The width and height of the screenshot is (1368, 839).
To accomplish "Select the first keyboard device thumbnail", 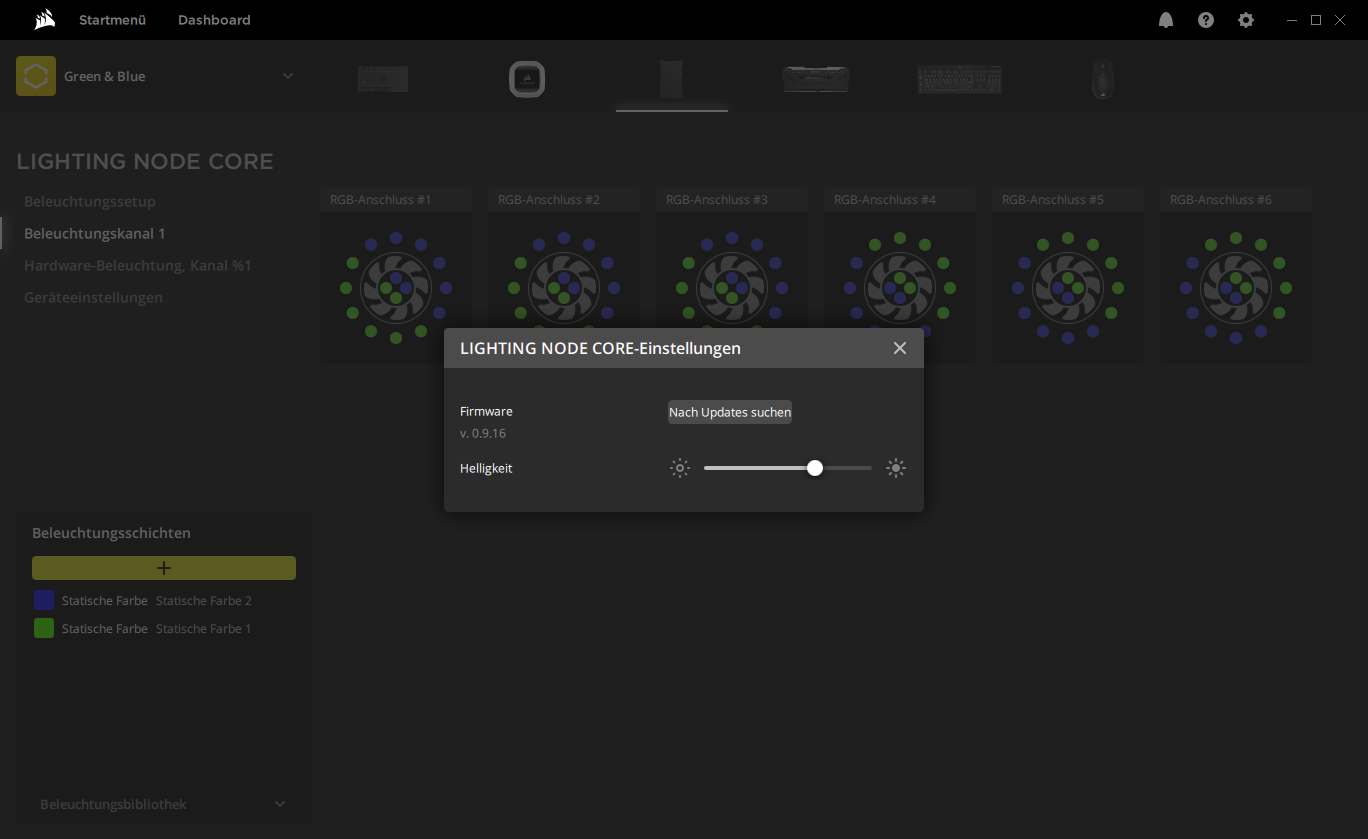I will (383, 79).
